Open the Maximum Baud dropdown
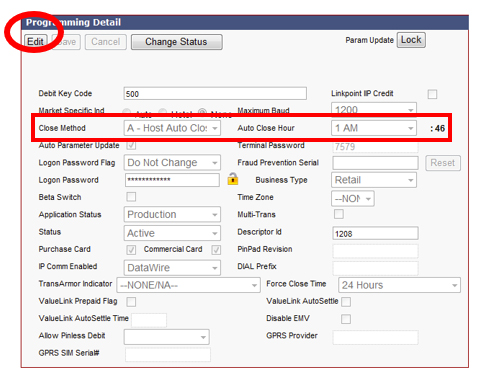This screenshot has height=384, width=491. click(x=374, y=109)
